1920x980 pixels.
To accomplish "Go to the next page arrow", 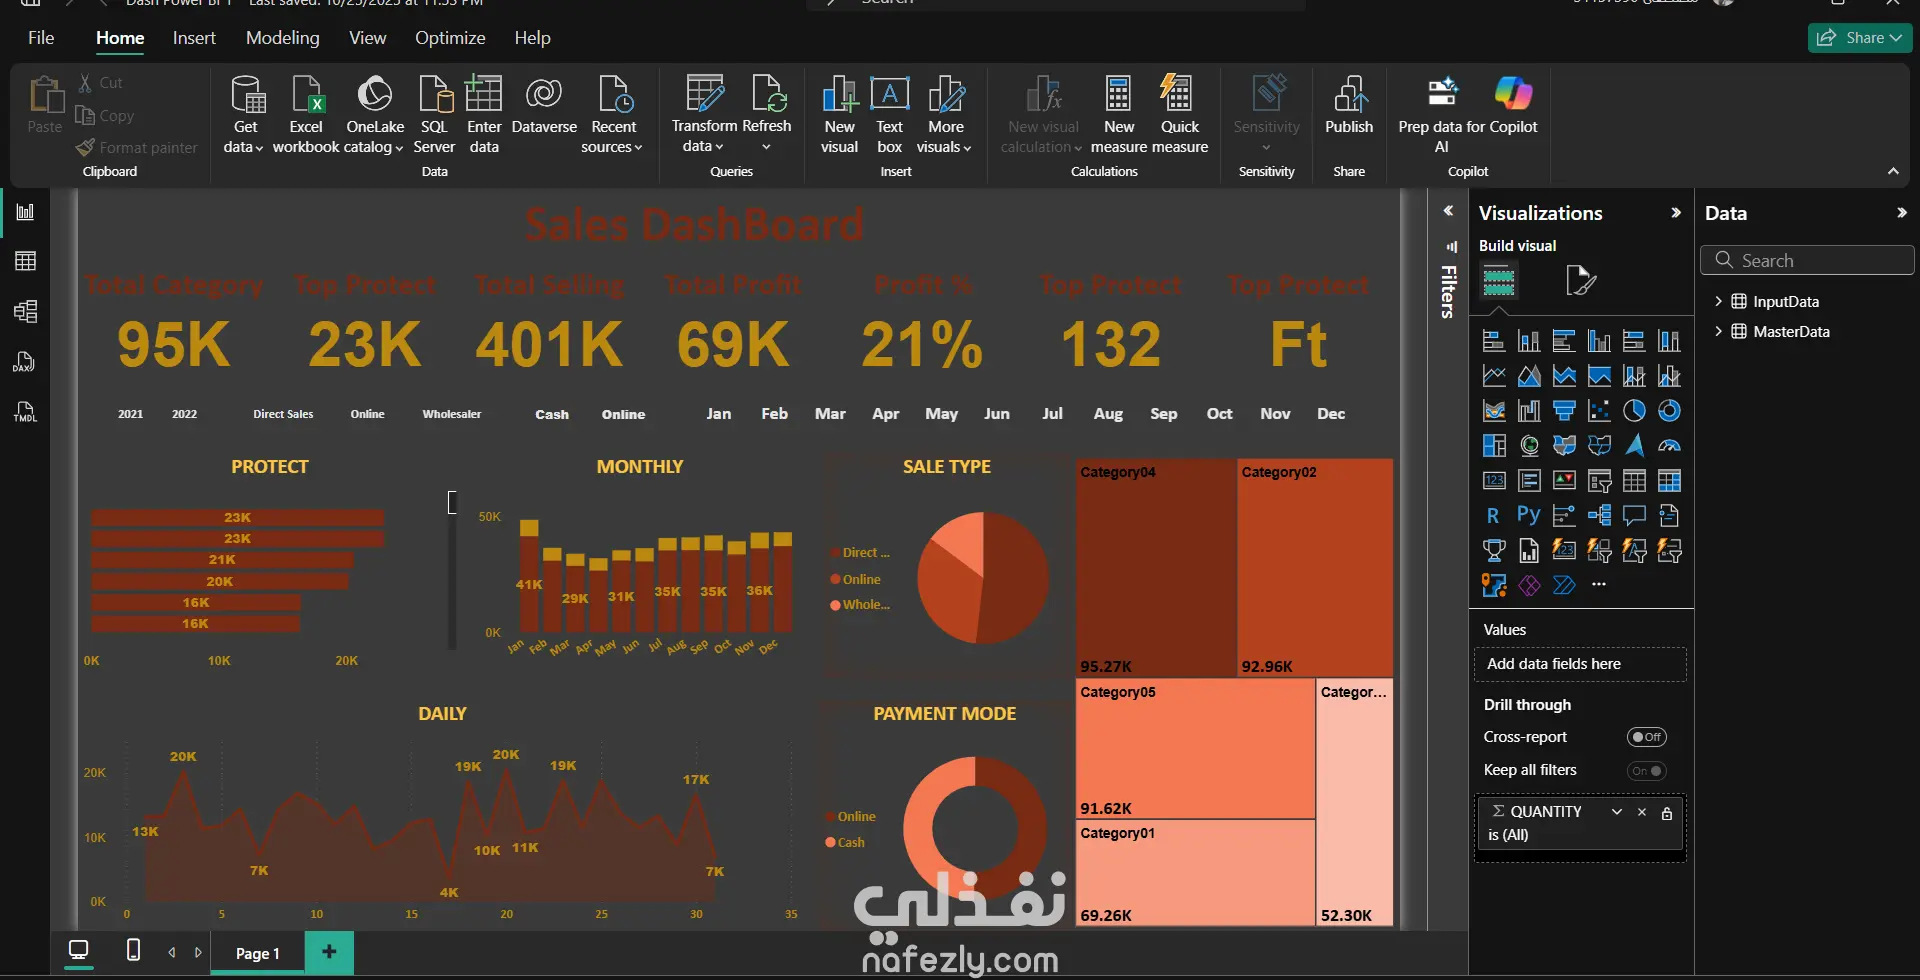I will pos(198,952).
